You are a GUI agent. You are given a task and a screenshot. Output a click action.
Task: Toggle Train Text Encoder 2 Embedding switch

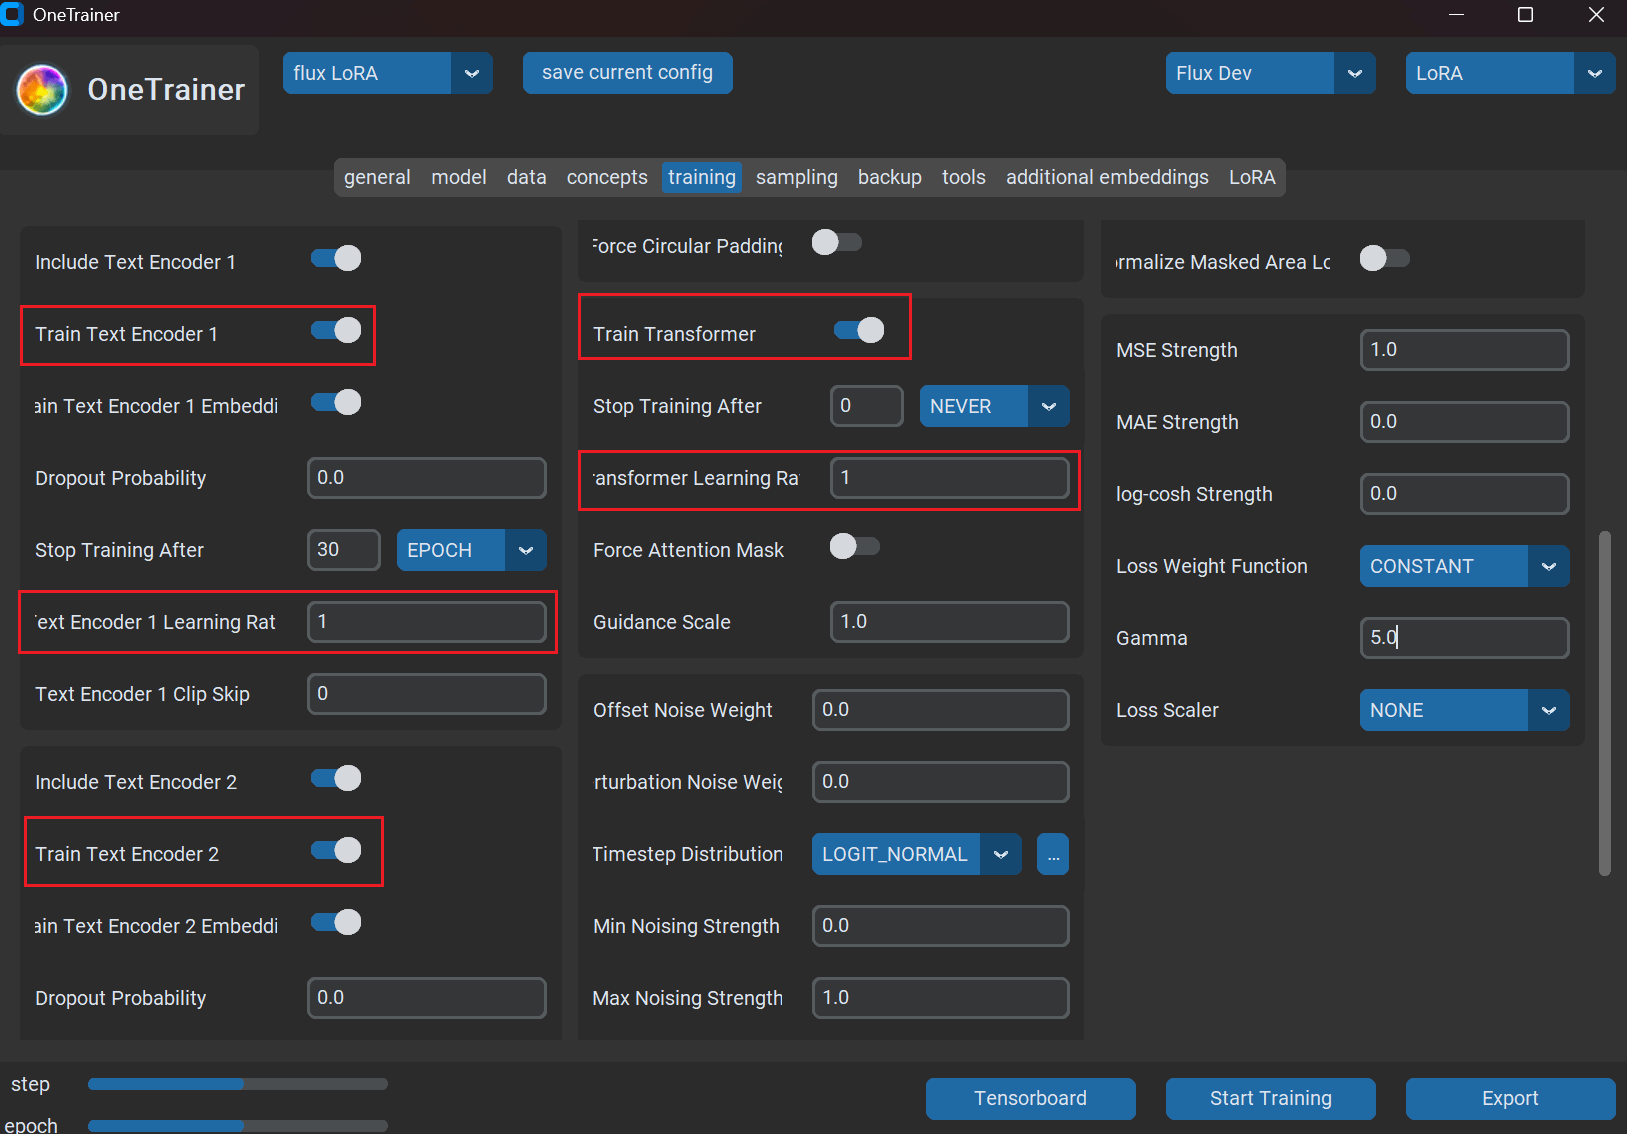pos(336,922)
